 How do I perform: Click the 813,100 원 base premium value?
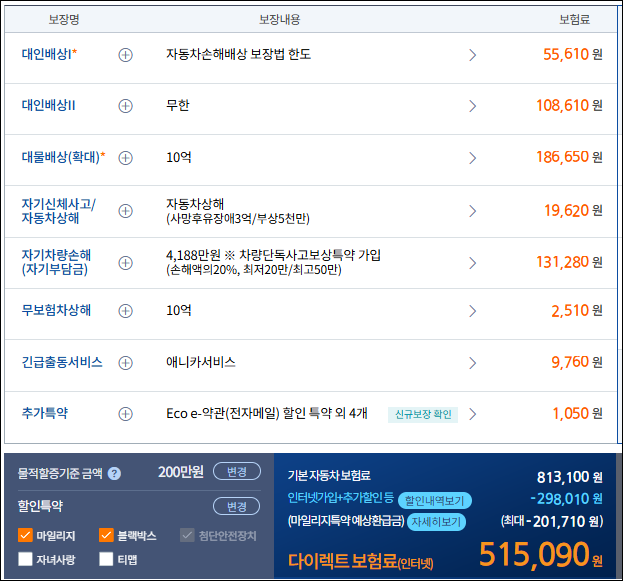pos(570,477)
